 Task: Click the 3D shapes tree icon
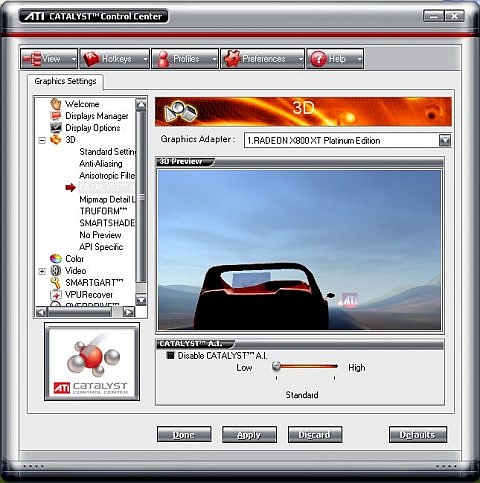click(56, 140)
